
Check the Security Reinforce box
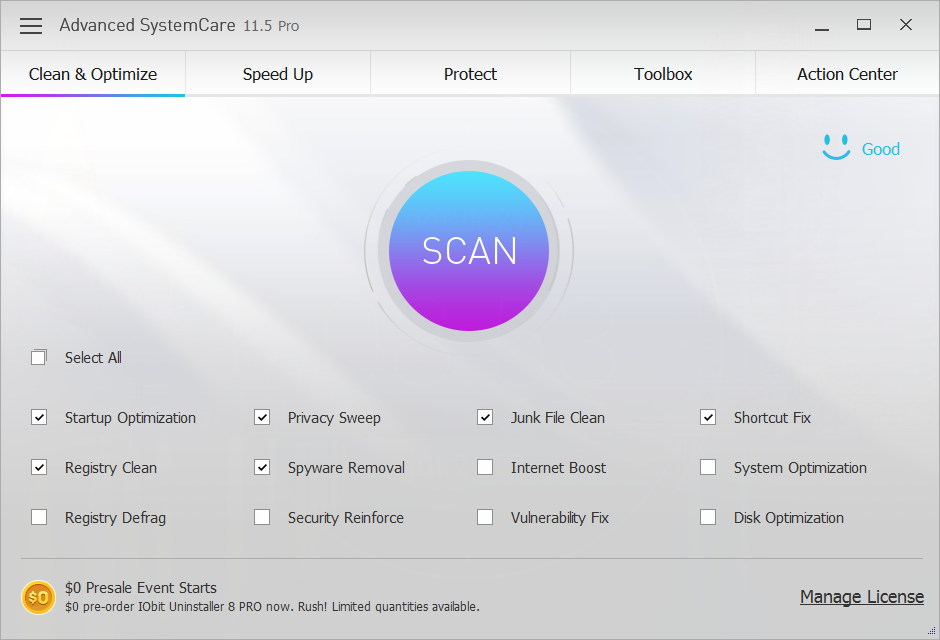click(262, 517)
